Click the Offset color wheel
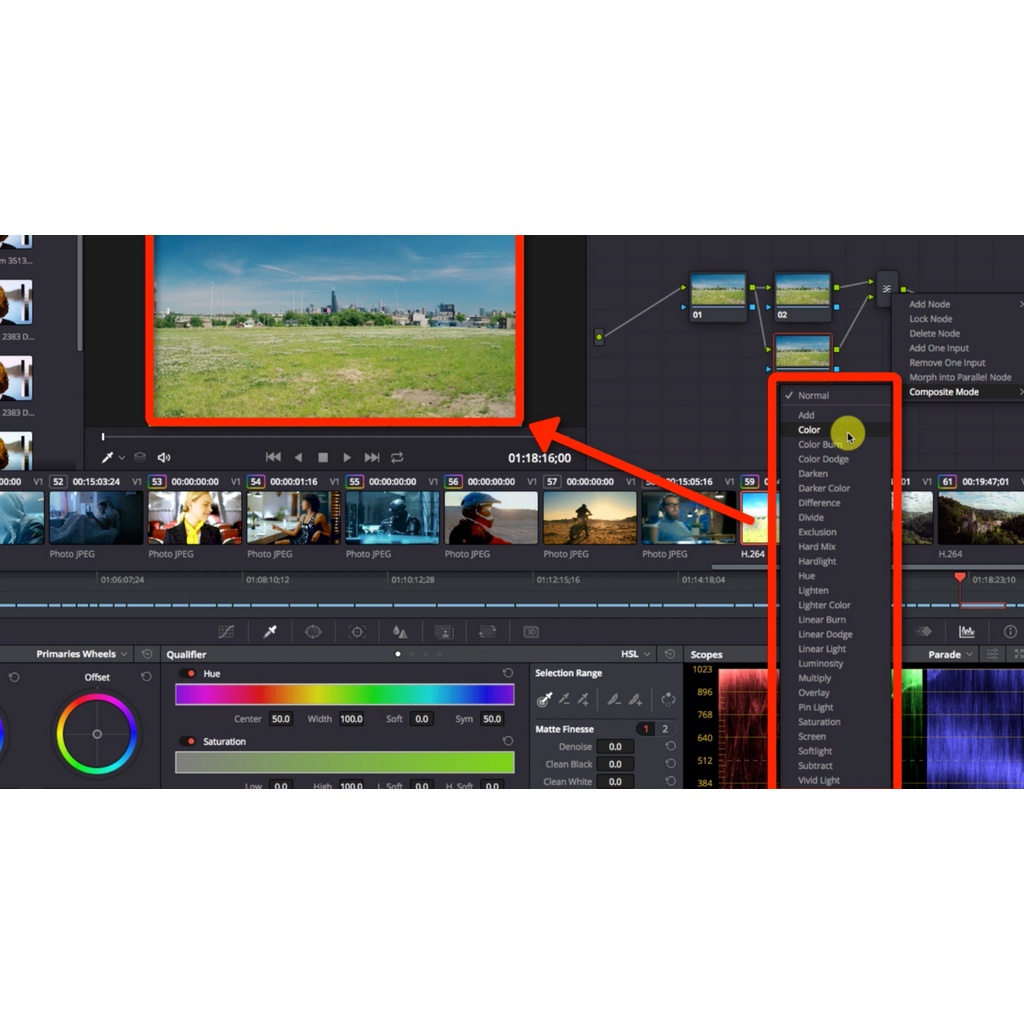Screen dimensions: 1024x1024 tap(97, 734)
